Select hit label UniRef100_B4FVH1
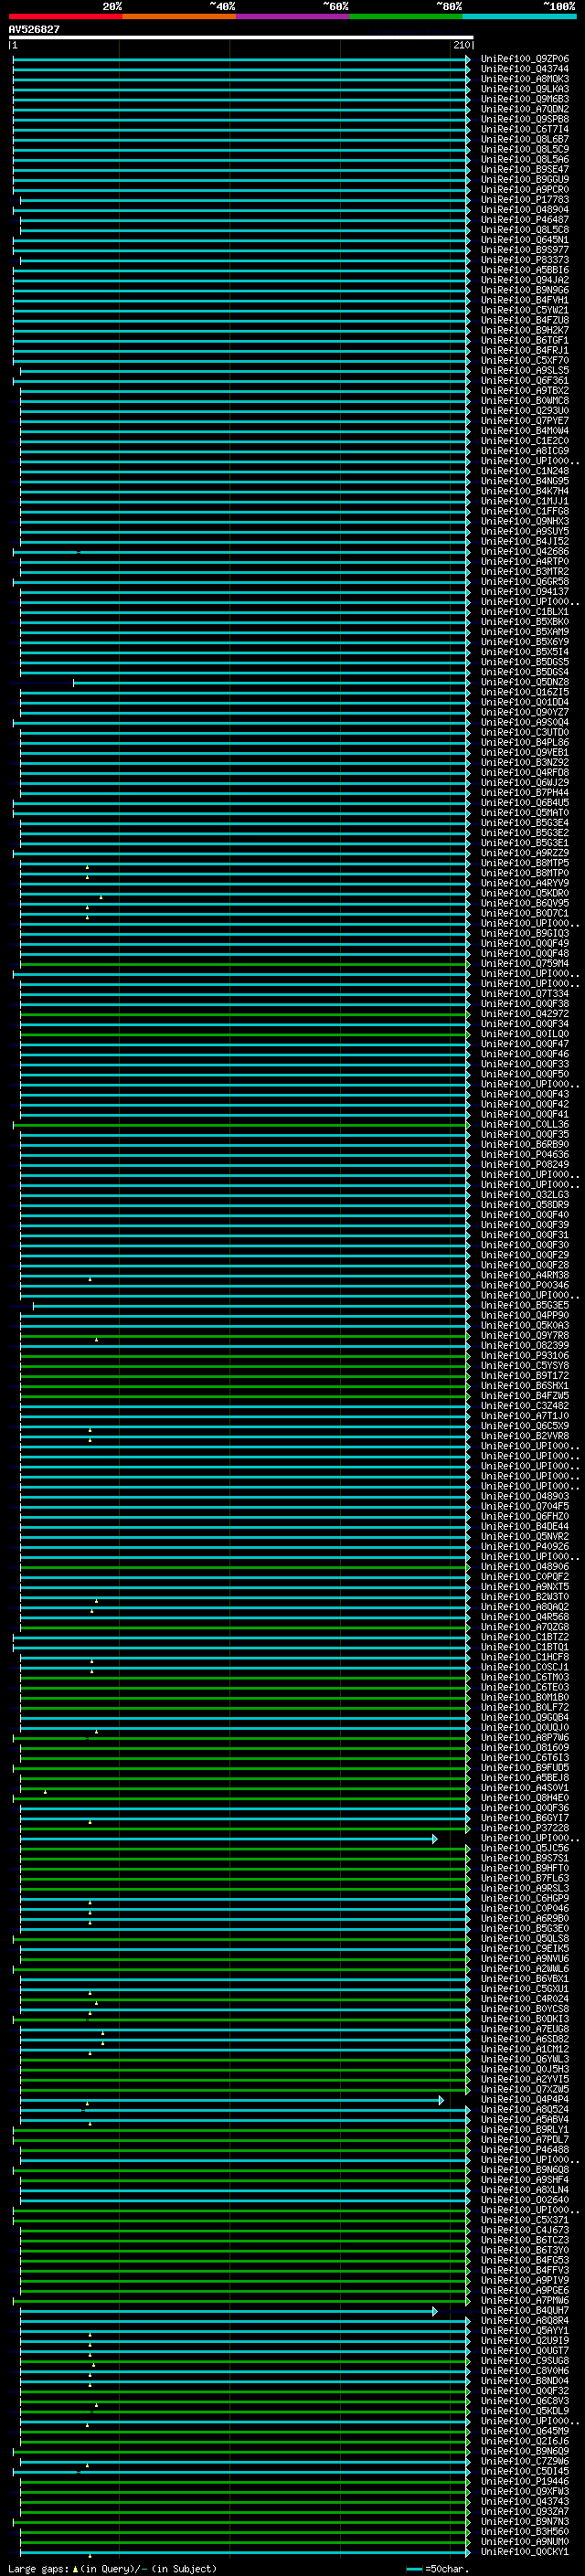Screen dimensions: 585x2576 click(x=524, y=300)
